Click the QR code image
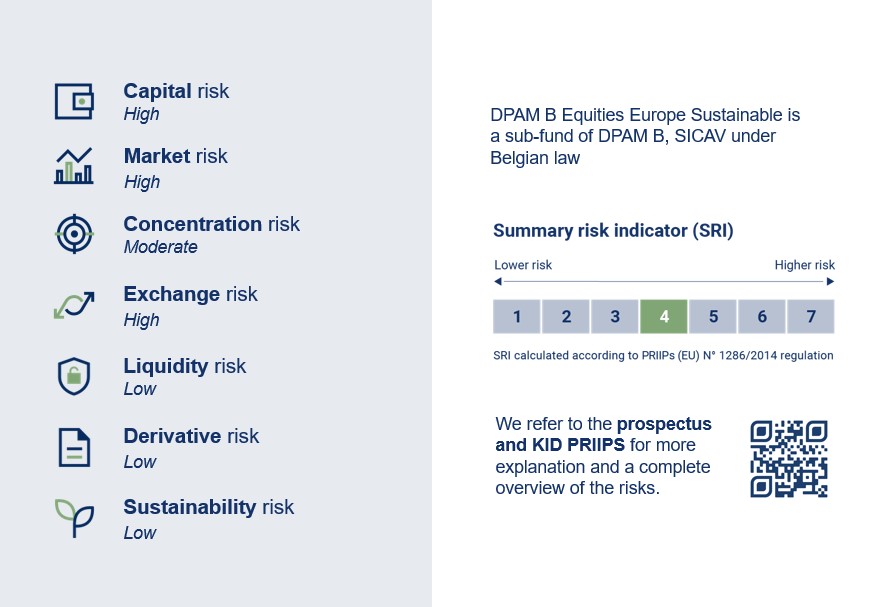Screen dimensions: 890x607 click(x=789, y=458)
